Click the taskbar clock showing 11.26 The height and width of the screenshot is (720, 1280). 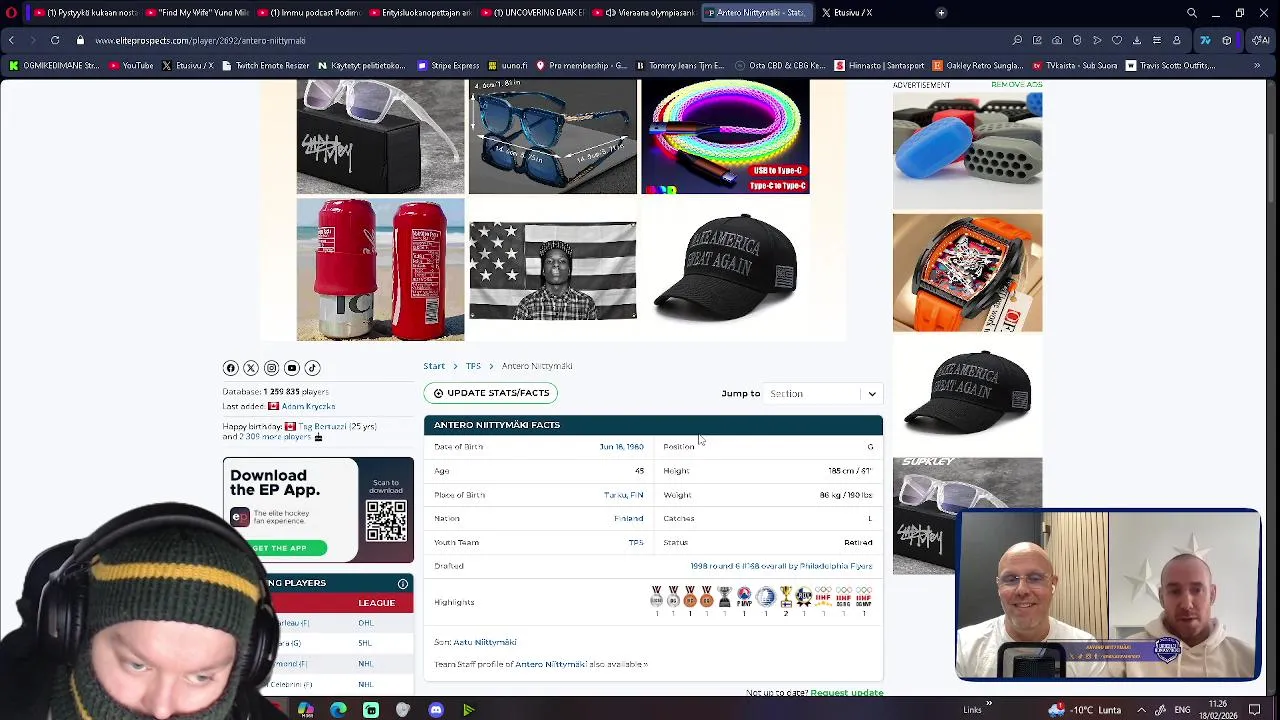[1219, 710]
